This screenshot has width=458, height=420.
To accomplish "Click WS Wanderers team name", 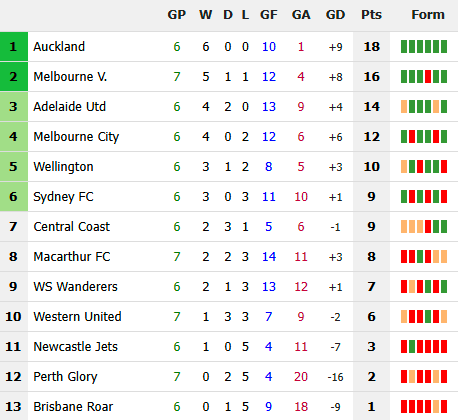I will [x=75, y=287].
